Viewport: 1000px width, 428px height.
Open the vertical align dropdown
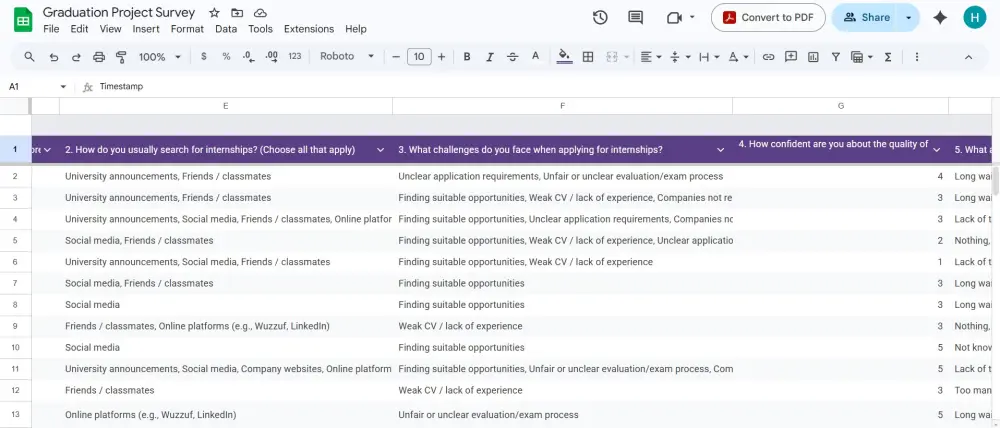680,57
